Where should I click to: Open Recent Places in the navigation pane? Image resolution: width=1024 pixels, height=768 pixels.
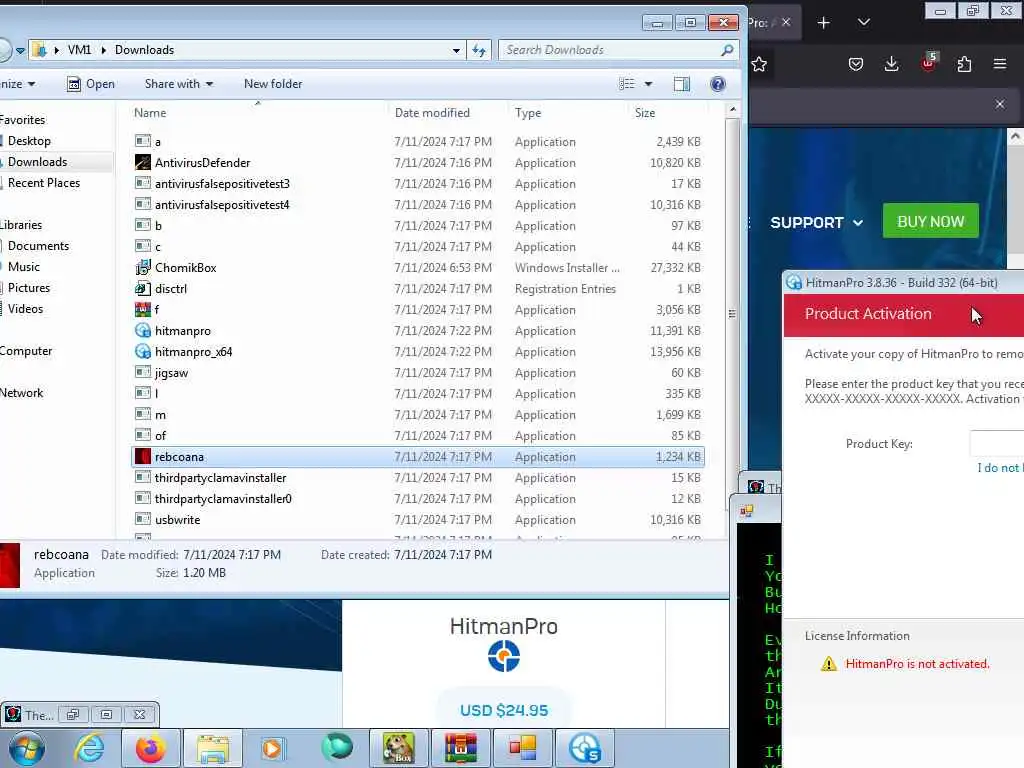point(44,183)
